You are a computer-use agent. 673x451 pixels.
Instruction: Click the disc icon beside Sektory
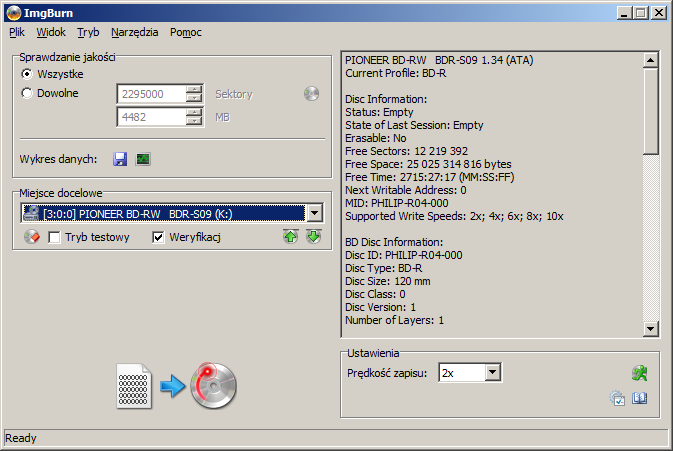click(x=312, y=94)
